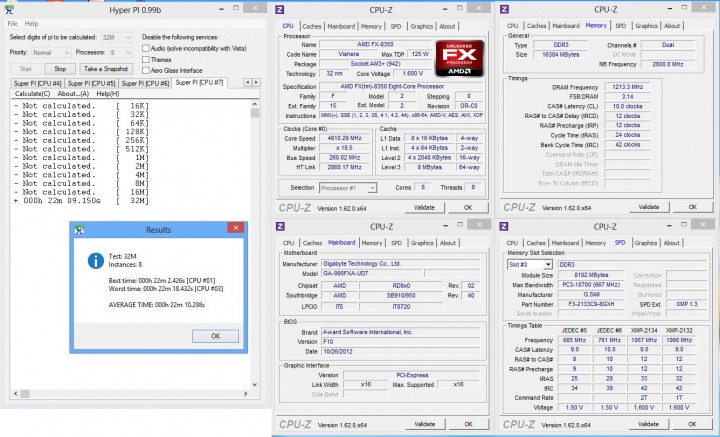This screenshot has width=720, height=437.
Task: Open CPU tab in the bottom-left Mainboard CPU-Z window
Action: (288, 243)
